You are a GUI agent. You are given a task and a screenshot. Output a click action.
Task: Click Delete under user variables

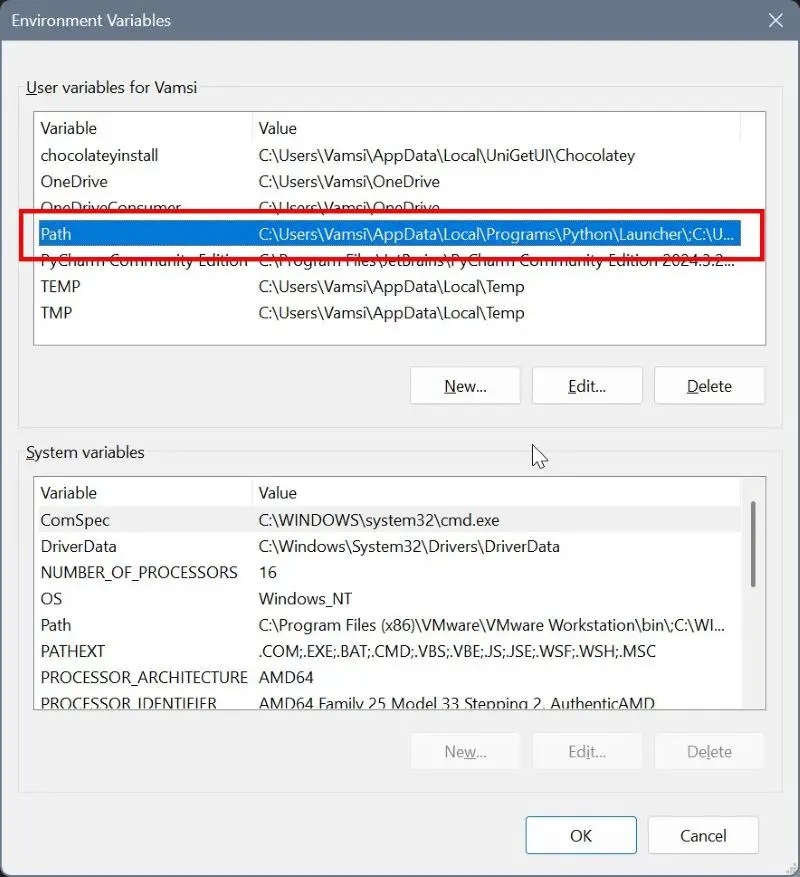pyautogui.click(x=709, y=386)
